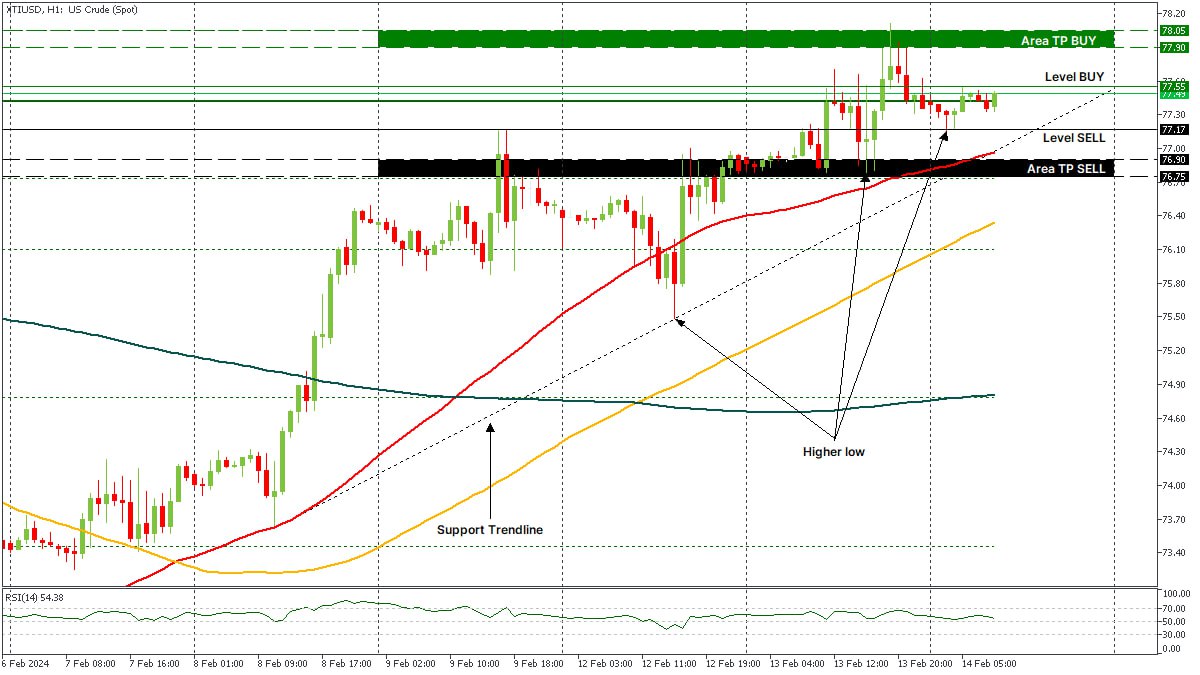1200x675 pixels.
Task: Select the Level BUY label
Action: (1074, 76)
